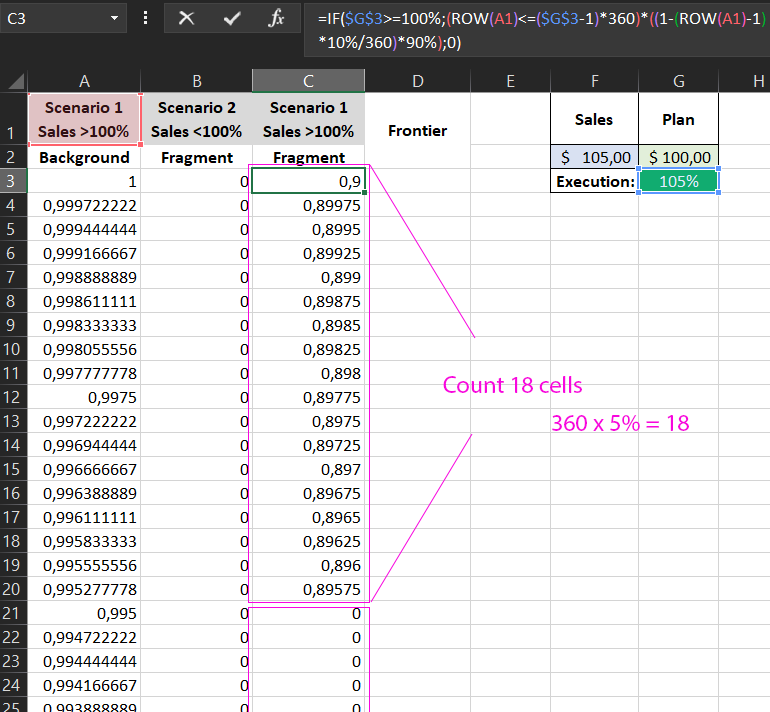The height and width of the screenshot is (712, 770).
Task: Open the Insert Function fx dialog
Action: coord(277,18)
